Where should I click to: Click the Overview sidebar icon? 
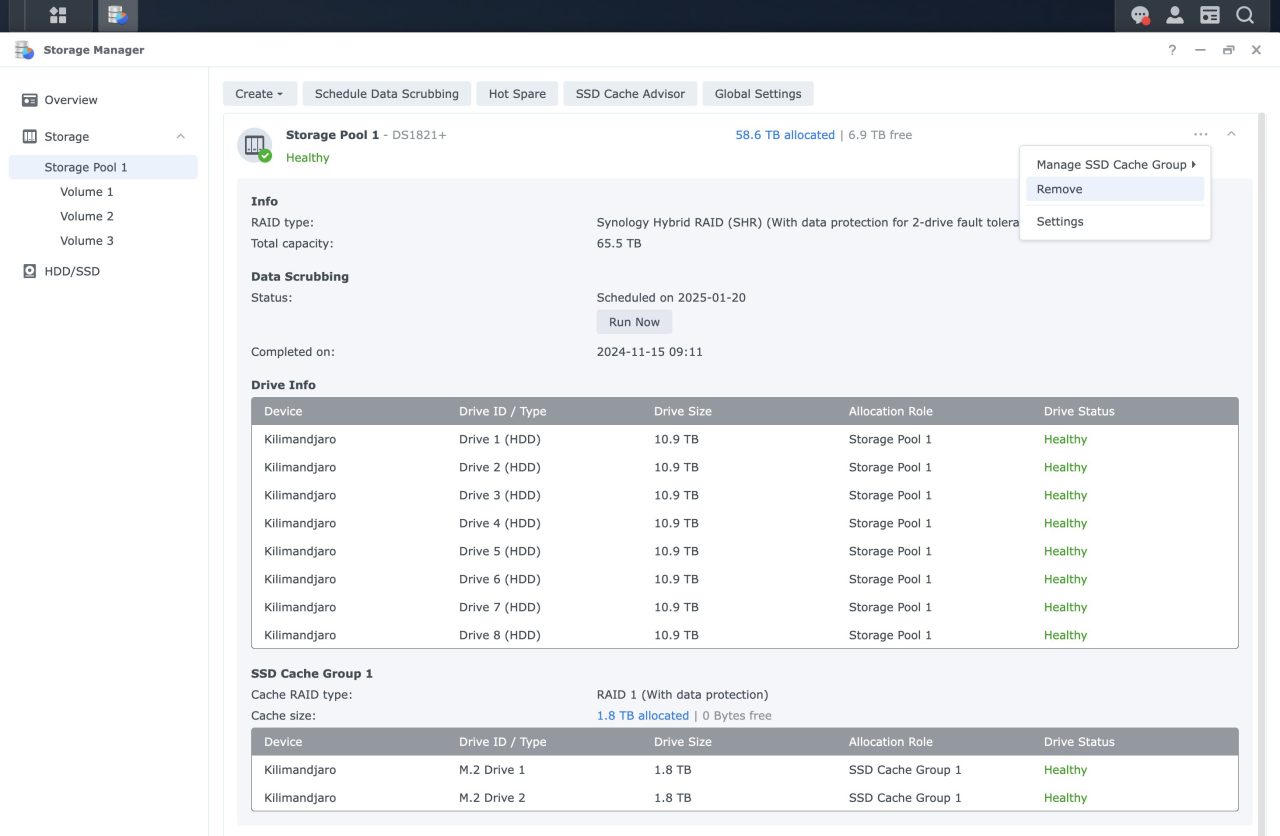(x=30, y=100)
